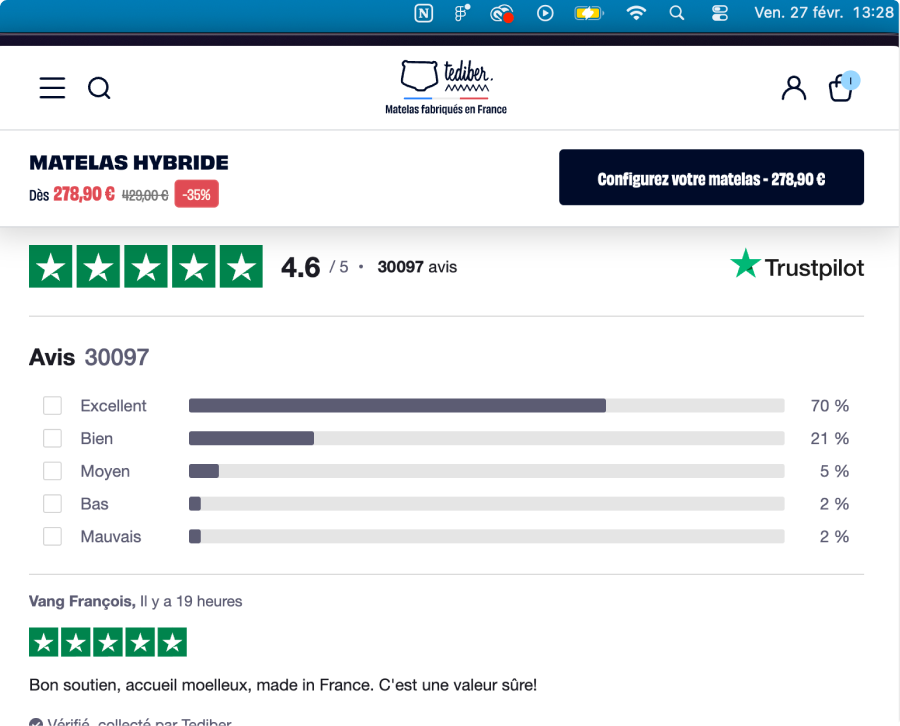The height and width of the screenshot is (726, 900).
Task: Click the Bien 21 % rating bar
Action: coord(486,438)
